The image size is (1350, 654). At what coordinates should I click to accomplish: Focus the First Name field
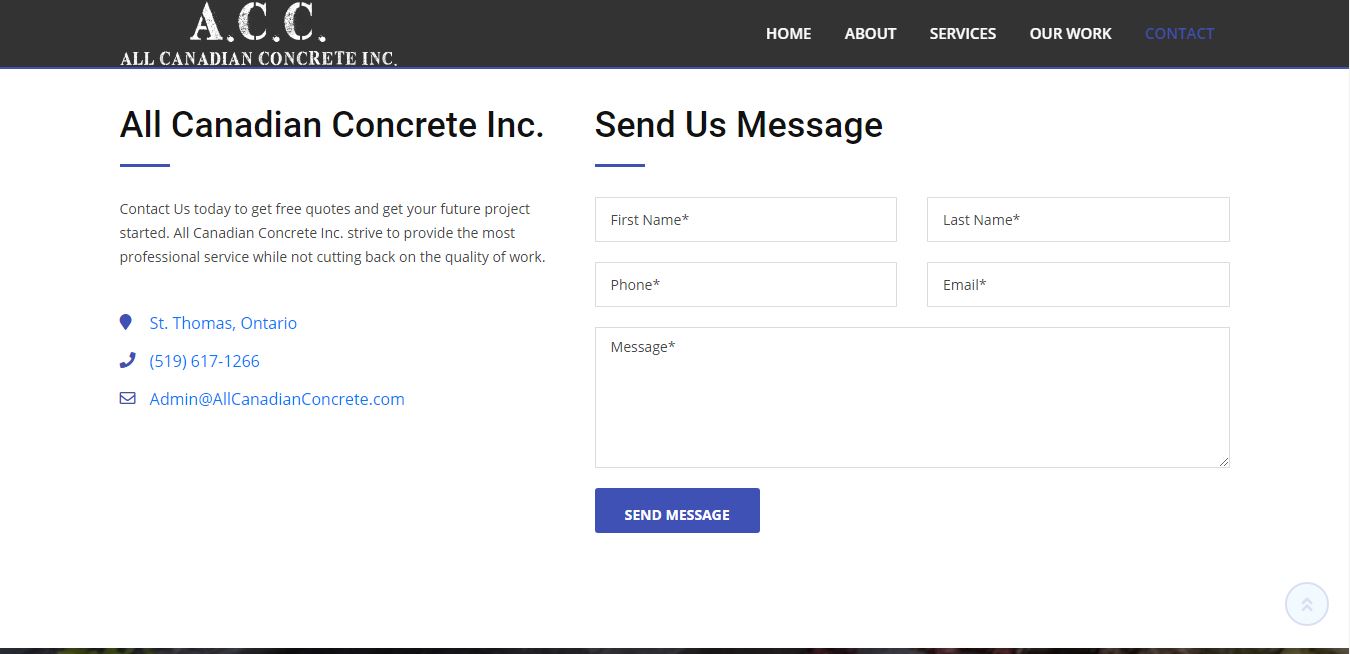pos(746,219)
